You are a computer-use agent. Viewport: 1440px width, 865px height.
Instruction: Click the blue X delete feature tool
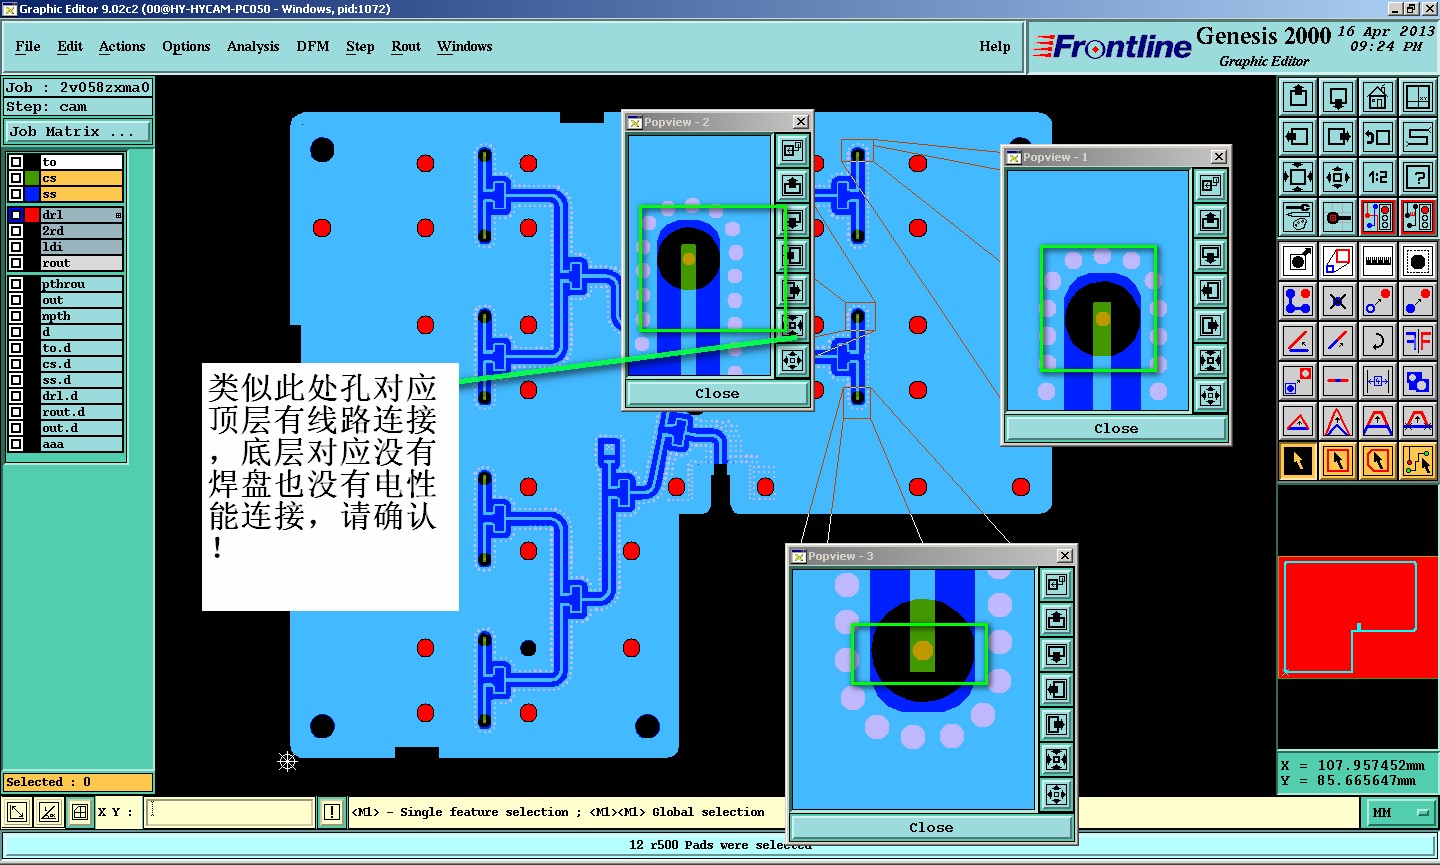[x=1338, y=301]
